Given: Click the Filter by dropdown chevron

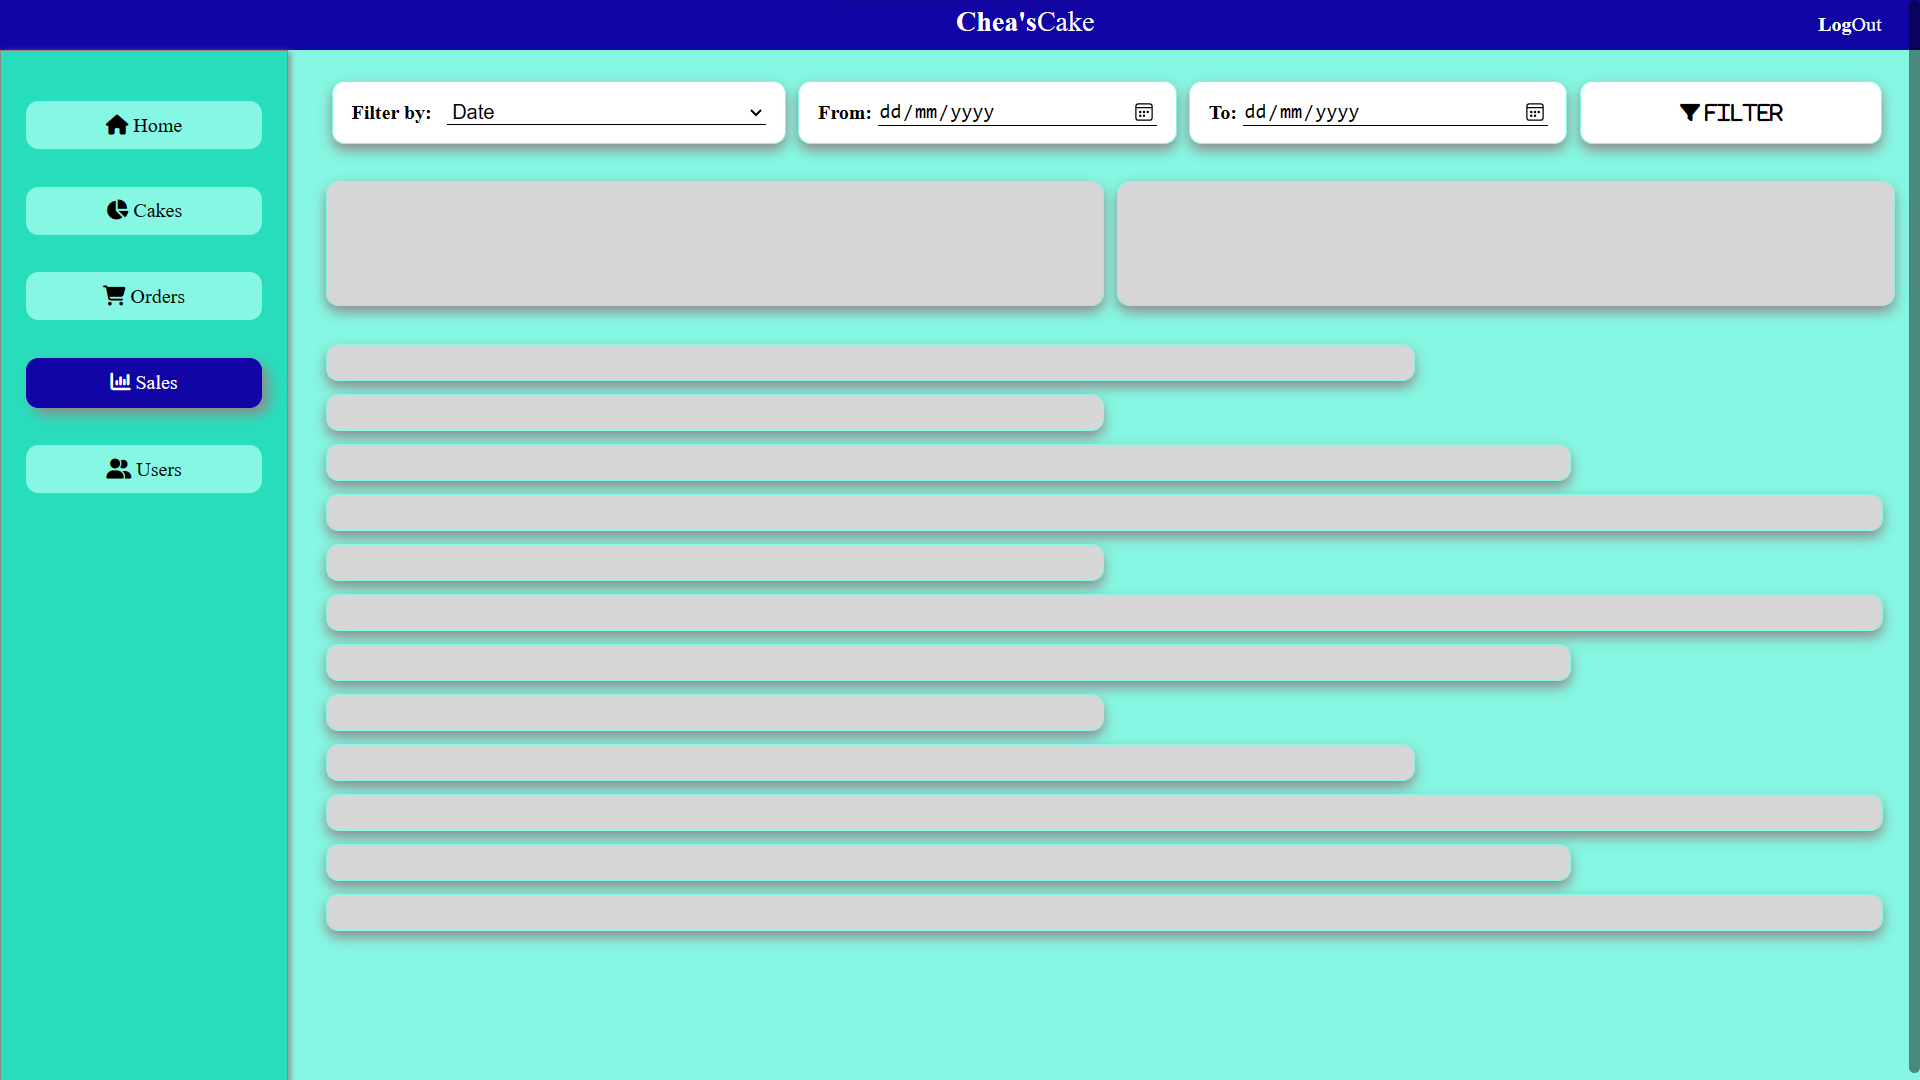Looking at the screenshot, I should (x=756, y=113).
